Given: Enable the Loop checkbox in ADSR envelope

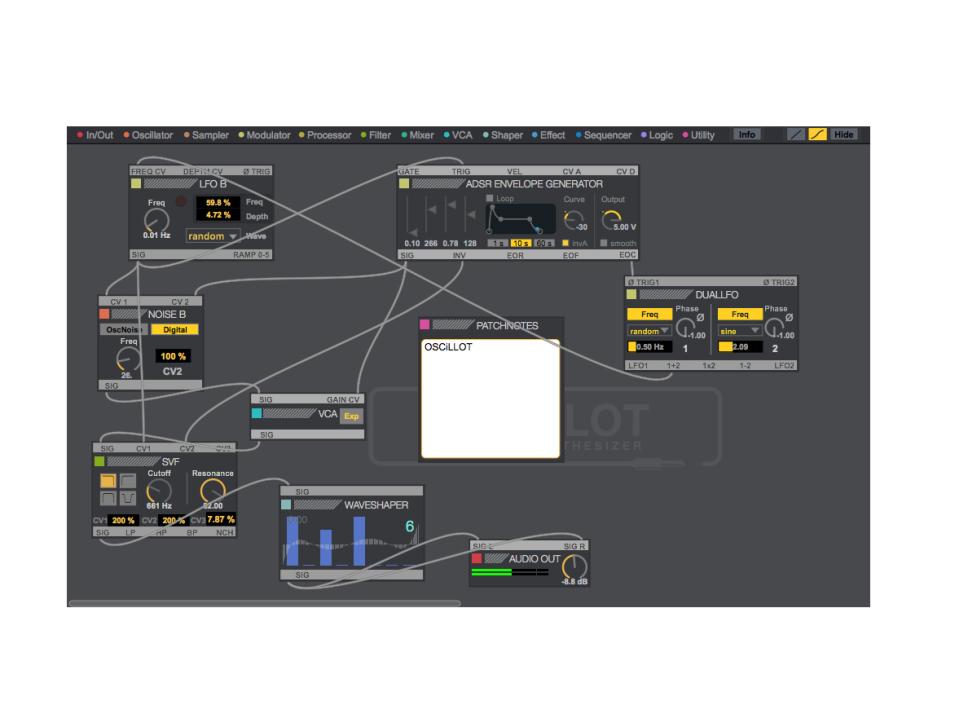Looking at the screenshot, I should click(x=490, y=198).
